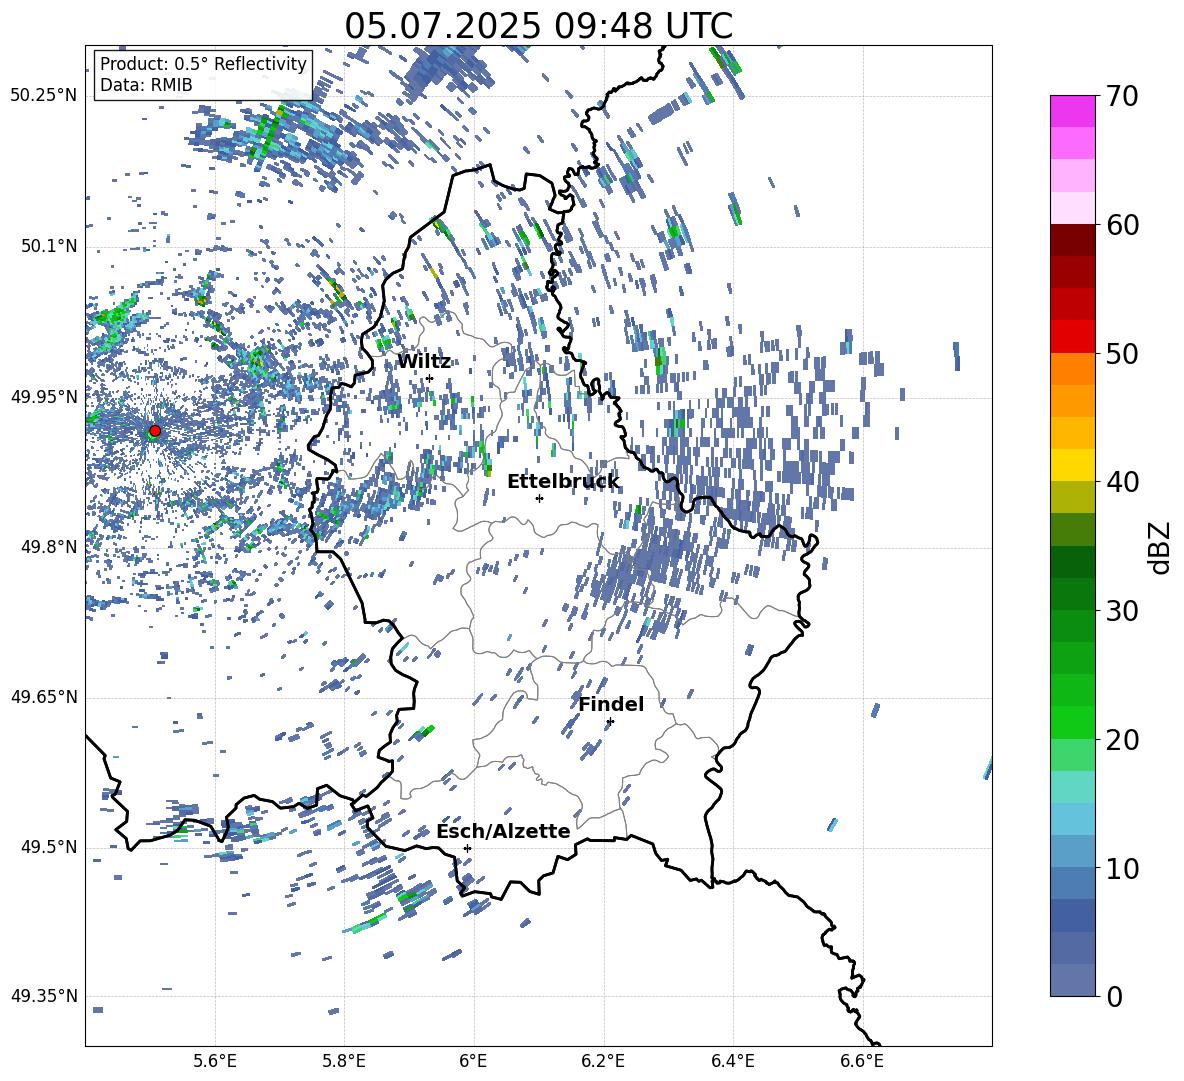Click the Ettelbruck city label
Screen dimensions: 1184x1081
click(563, 482)
